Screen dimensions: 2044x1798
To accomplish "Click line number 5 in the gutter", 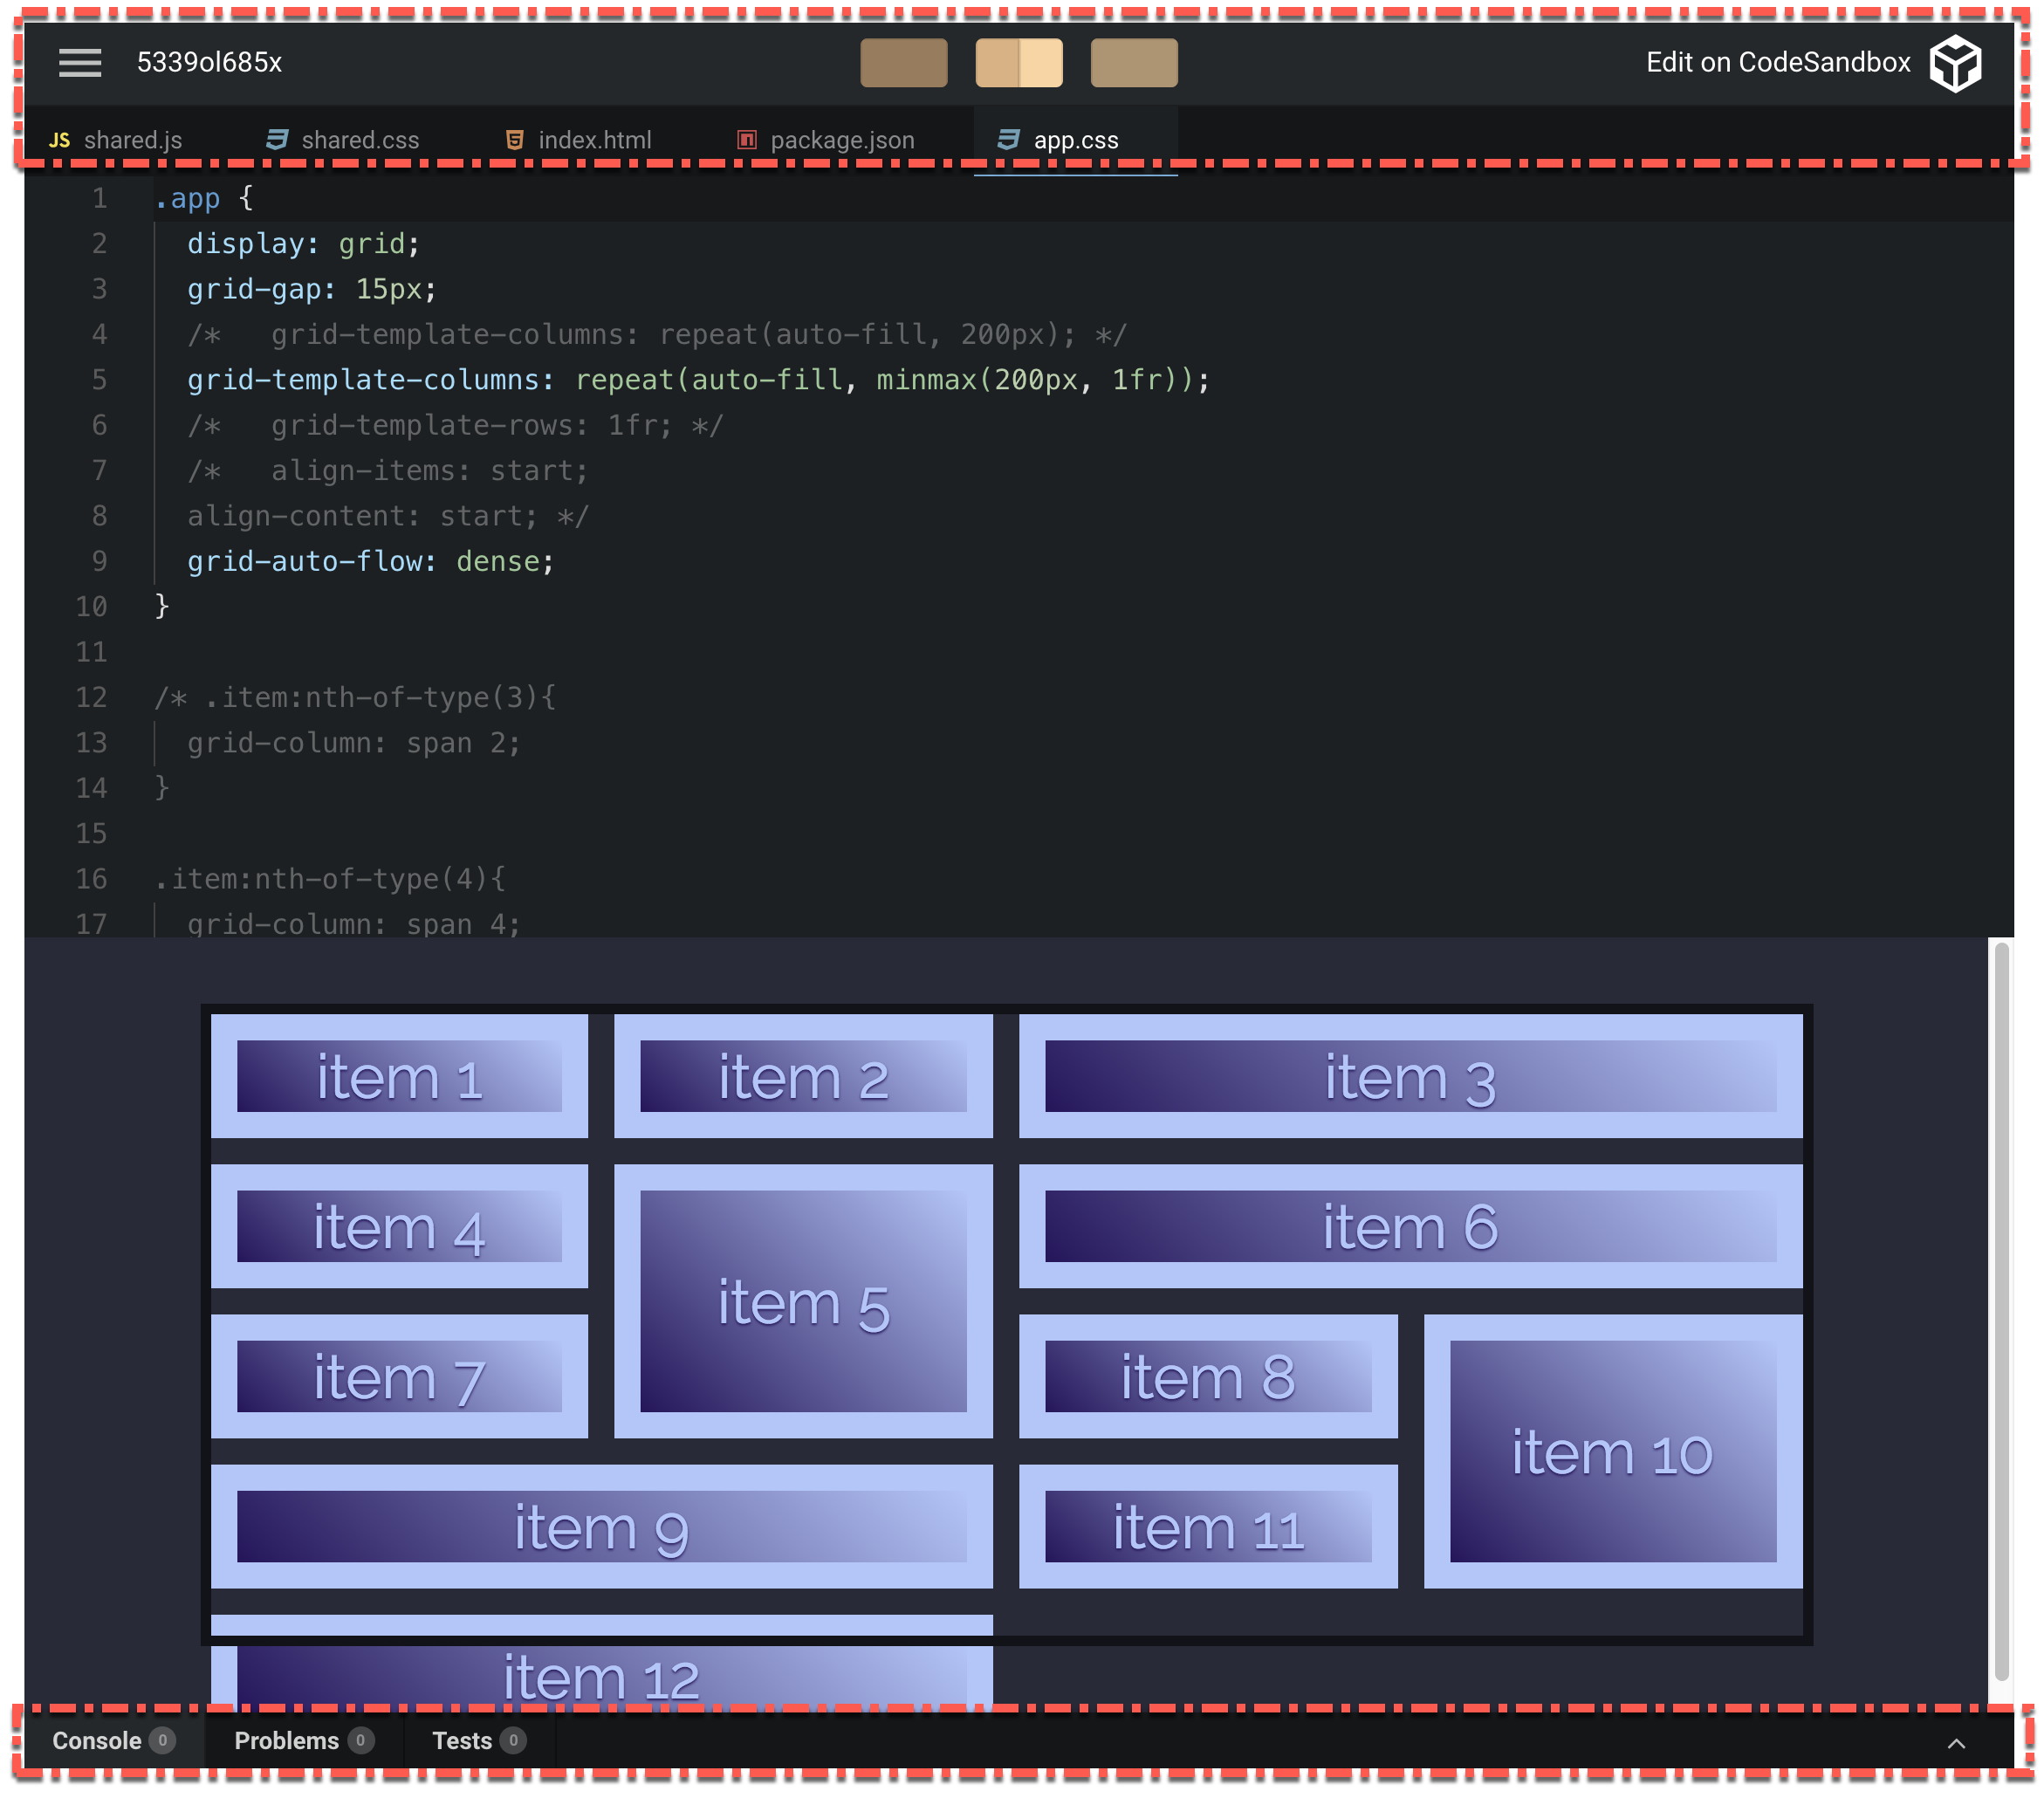I will [99, 380].
